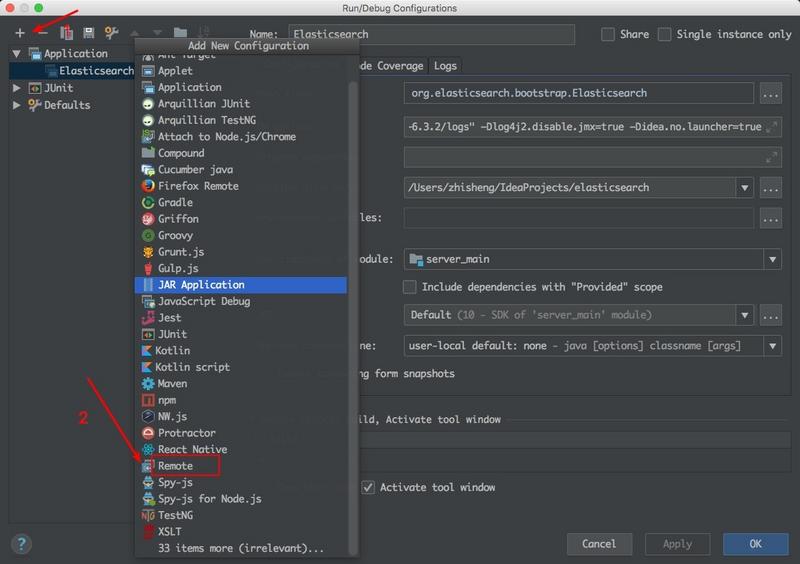
Task: Choose Attach to Node.js/Chrome entry
Action: coord(241,137)
